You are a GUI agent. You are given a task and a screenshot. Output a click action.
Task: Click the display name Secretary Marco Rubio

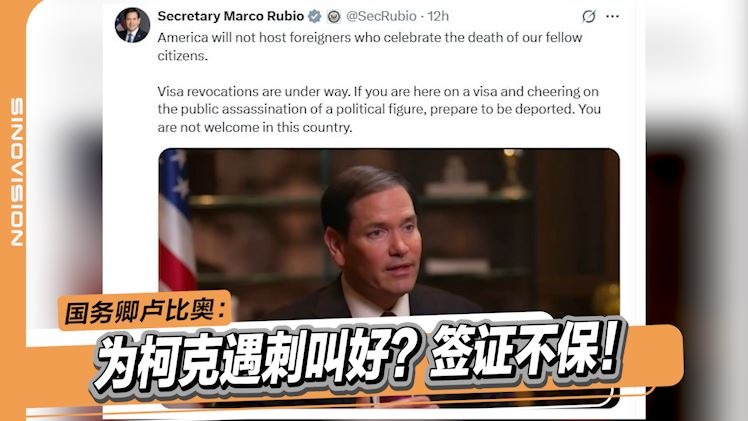pos(230,16)
